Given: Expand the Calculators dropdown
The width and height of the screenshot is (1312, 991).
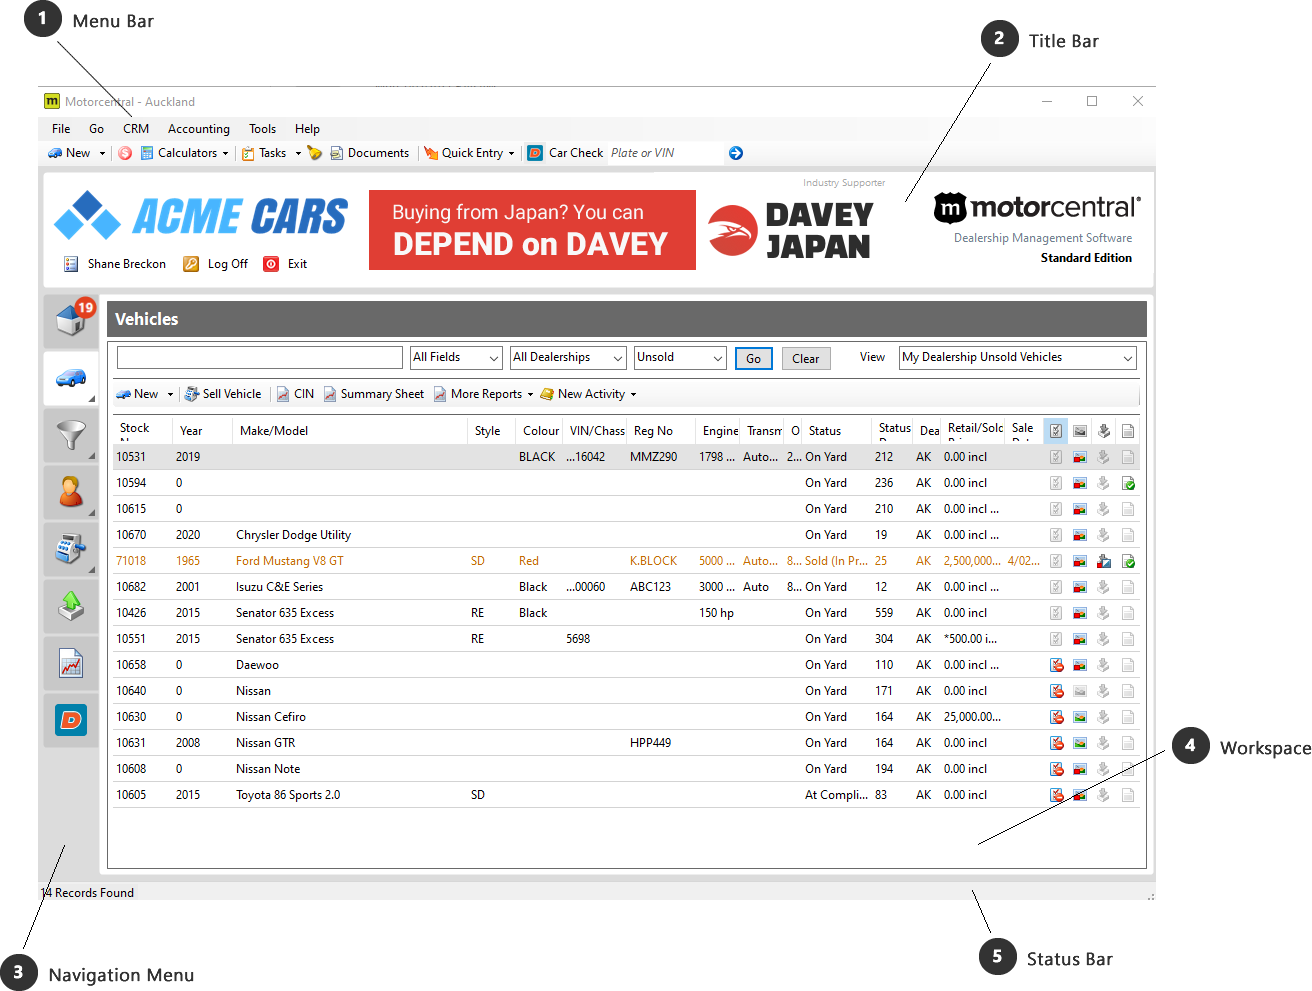Looking at the screenshot, I should pyautogui.click(x=225, y=154).
